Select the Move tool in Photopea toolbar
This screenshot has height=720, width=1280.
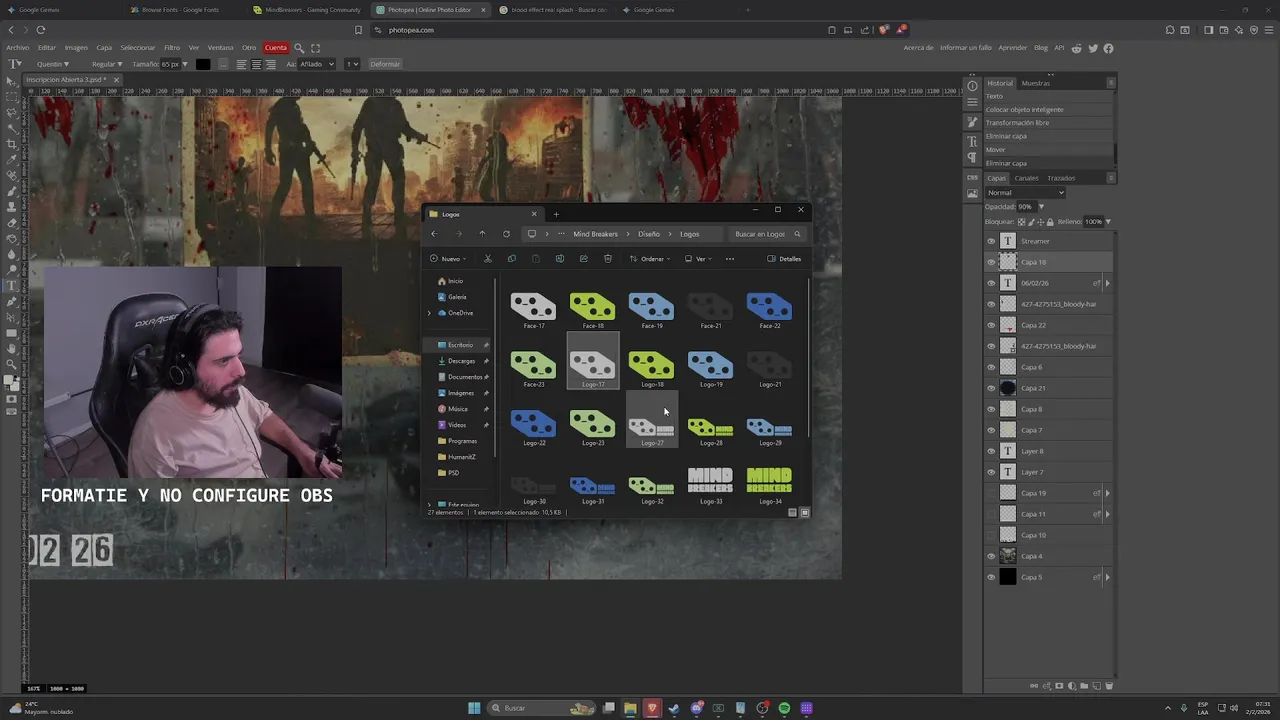click(x=12, y=81)
